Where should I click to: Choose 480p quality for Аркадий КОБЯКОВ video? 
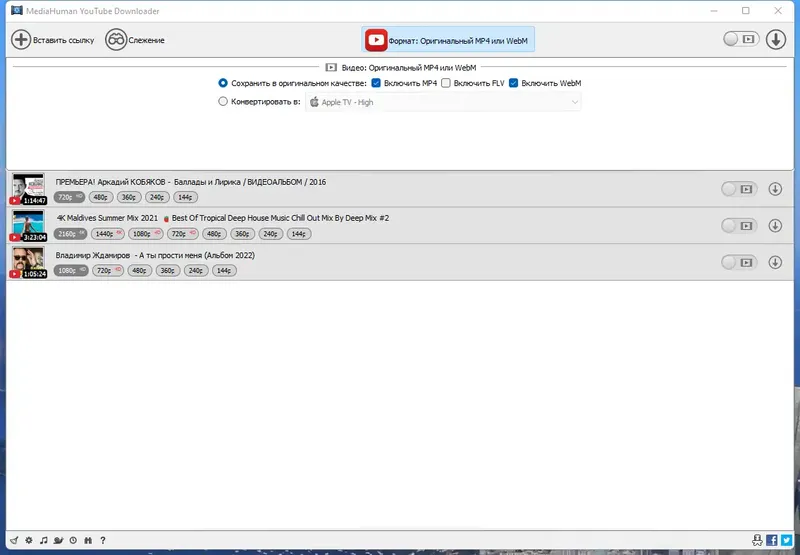(101, 197)
